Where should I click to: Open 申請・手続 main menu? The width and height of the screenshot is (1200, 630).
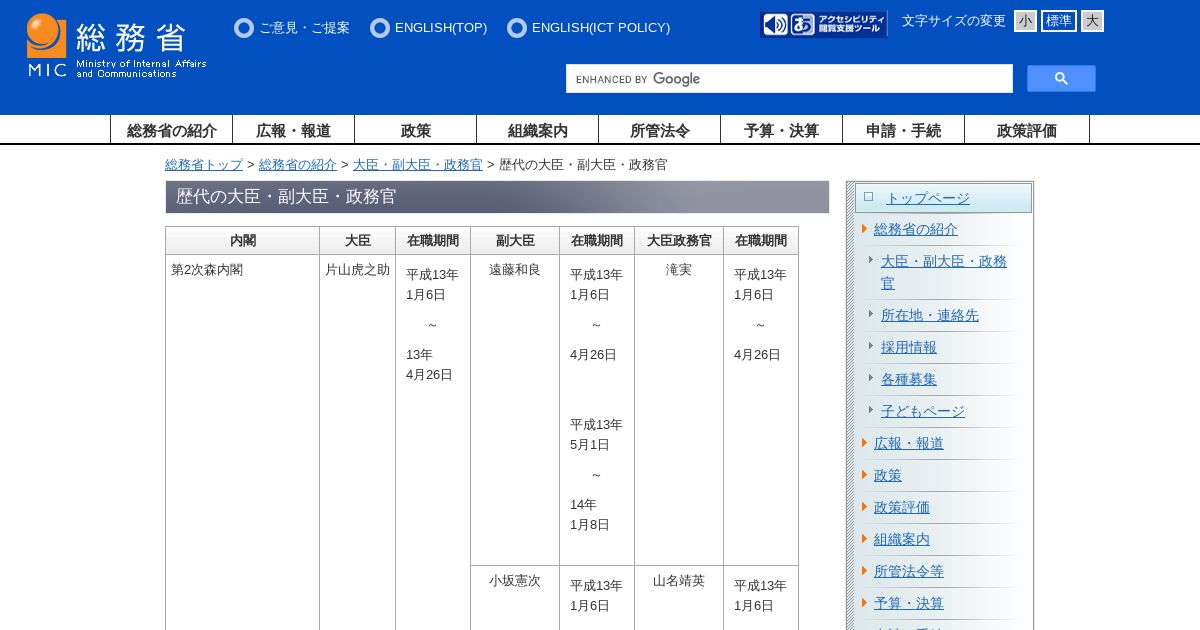click(x=904, y=130)
